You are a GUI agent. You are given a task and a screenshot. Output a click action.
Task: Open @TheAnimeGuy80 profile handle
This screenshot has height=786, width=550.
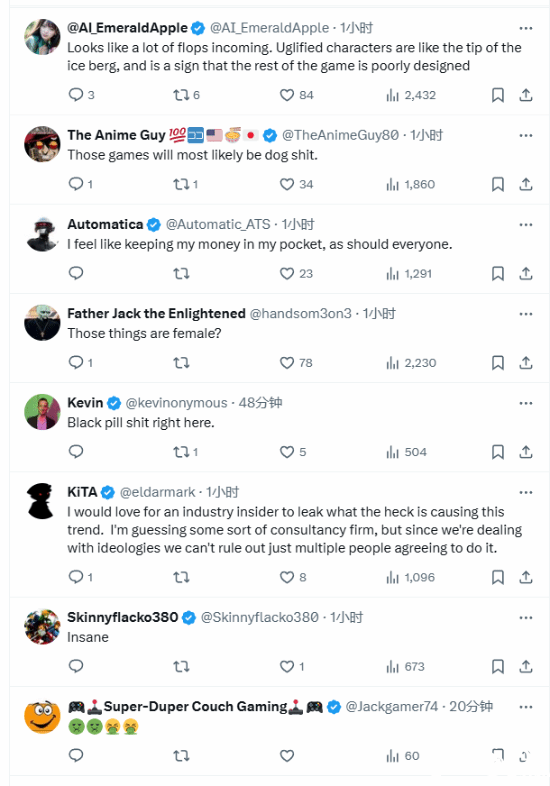[x=340, y=135]
